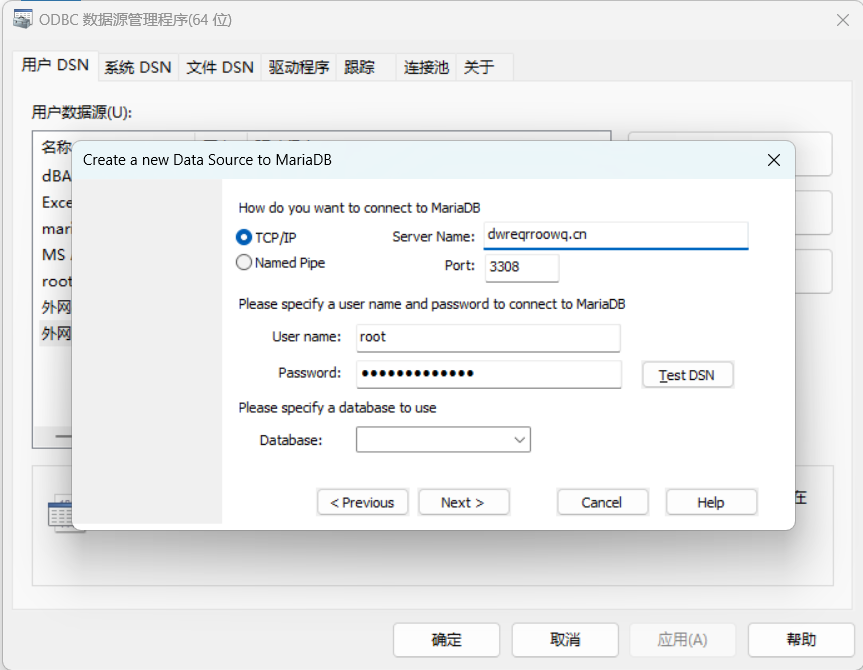The height and width of the screenshot is (670, 863).
Task: Select the Exce data source row
Action: pyautogui.click(x=56, y=203)
